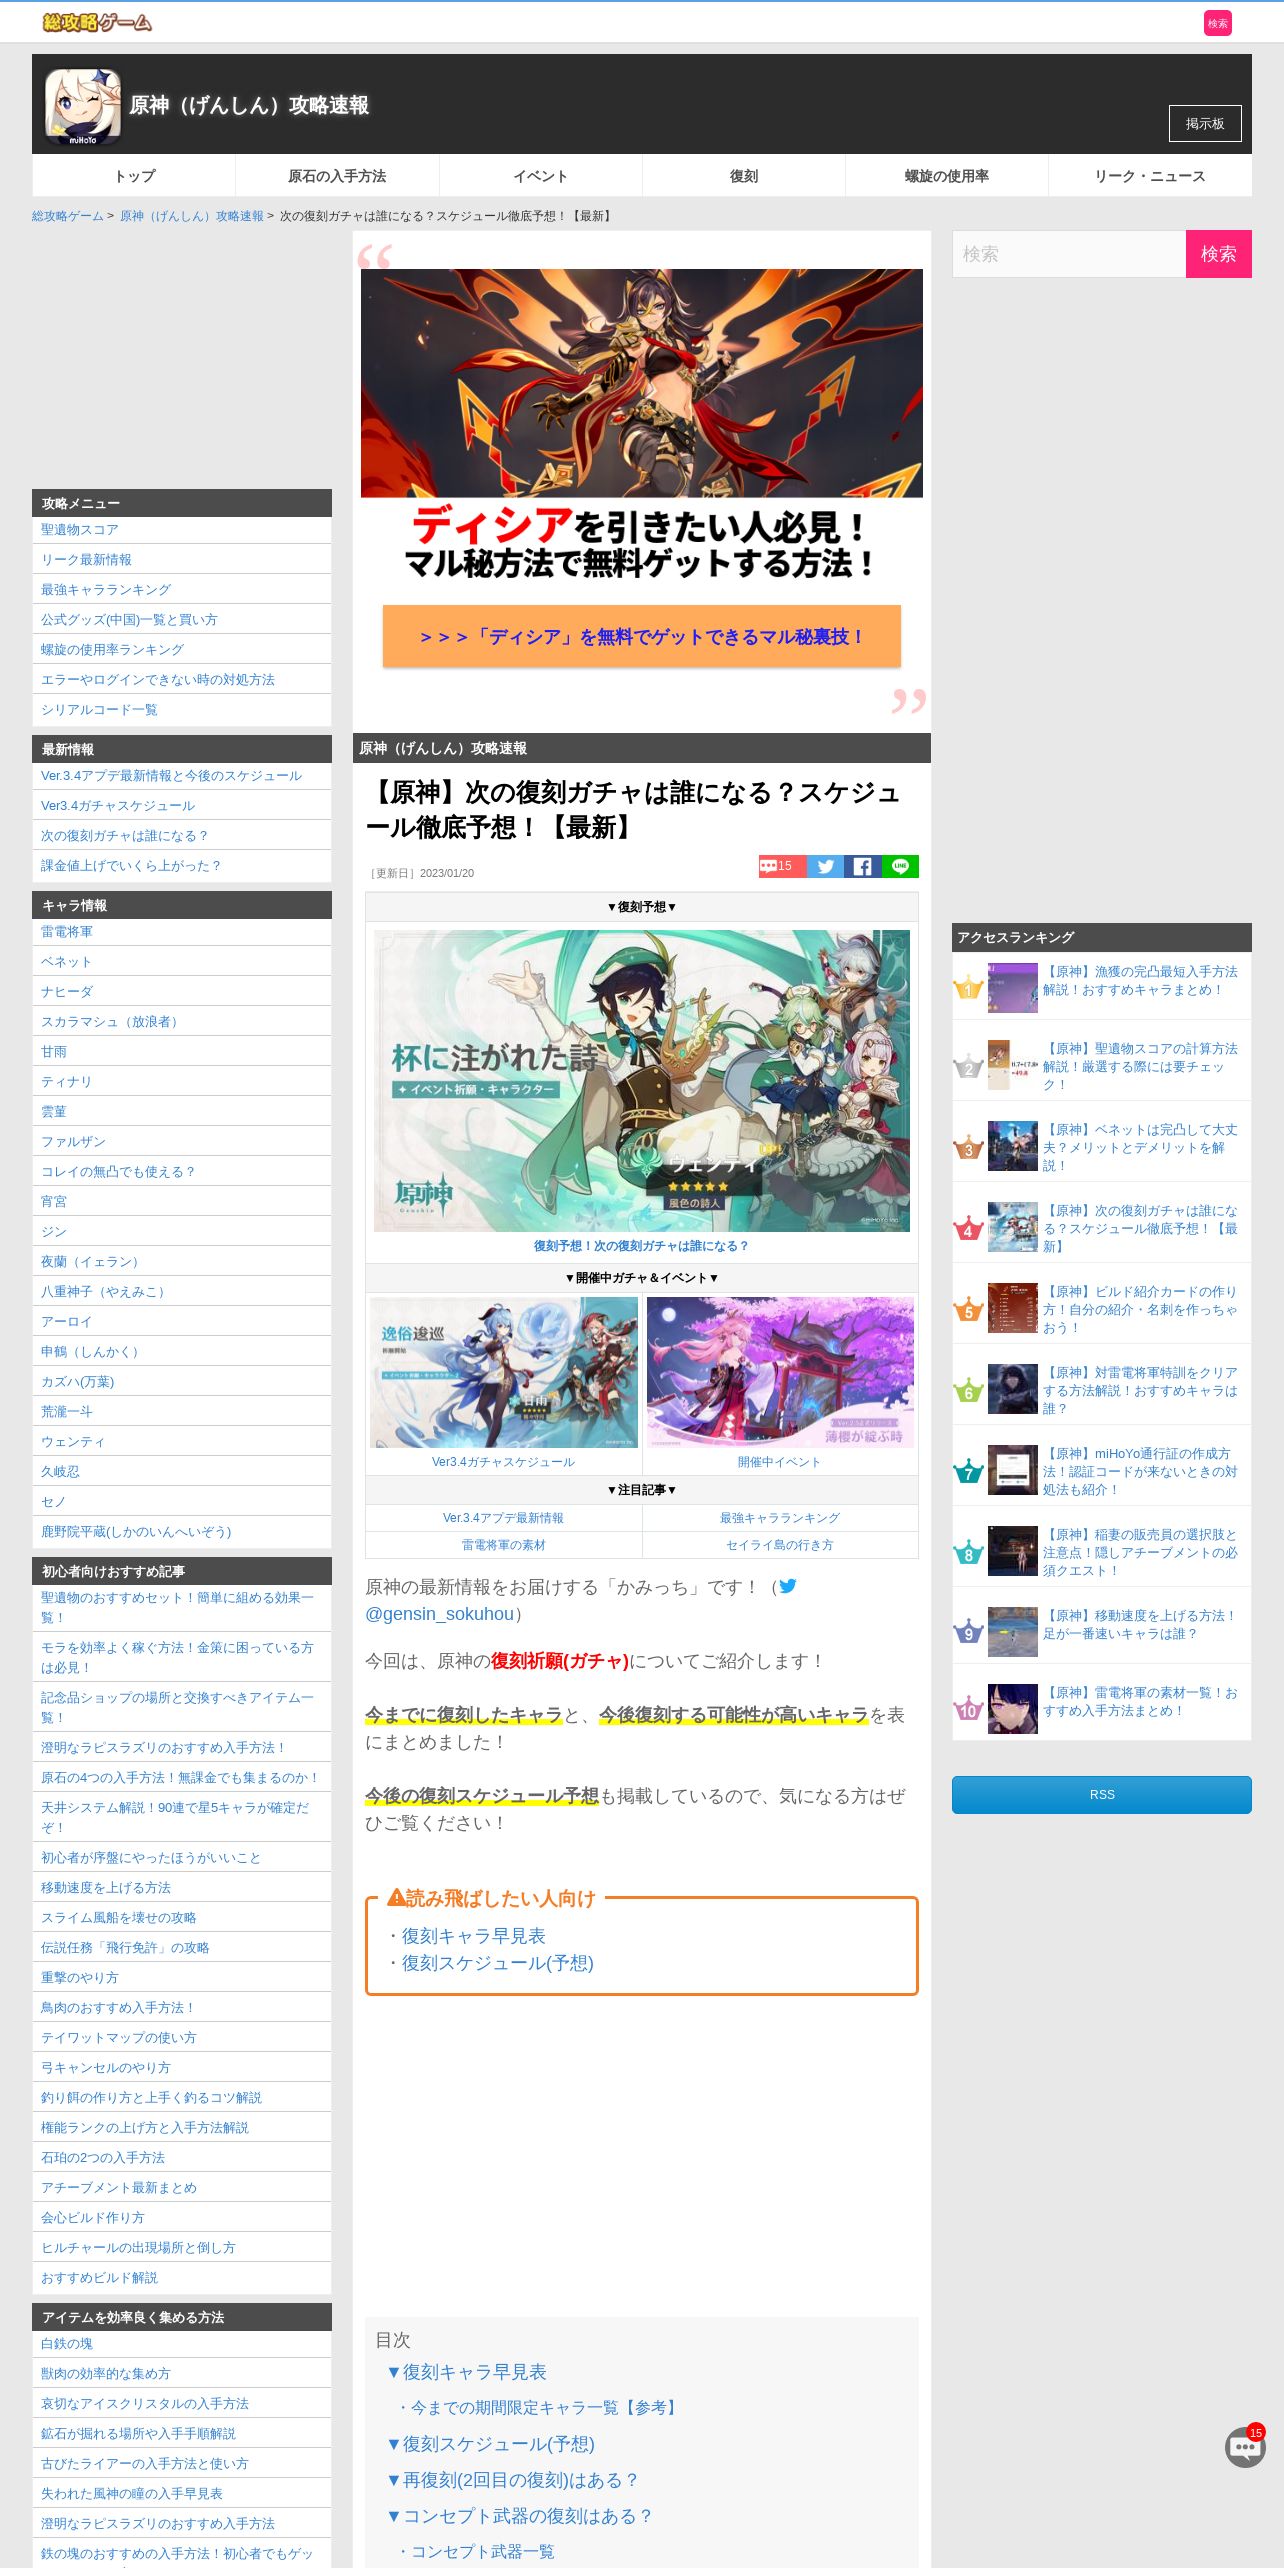1284x2568 pixels.
Task: Open the red comments counter showing 15
Action: (x=782, y=866)
